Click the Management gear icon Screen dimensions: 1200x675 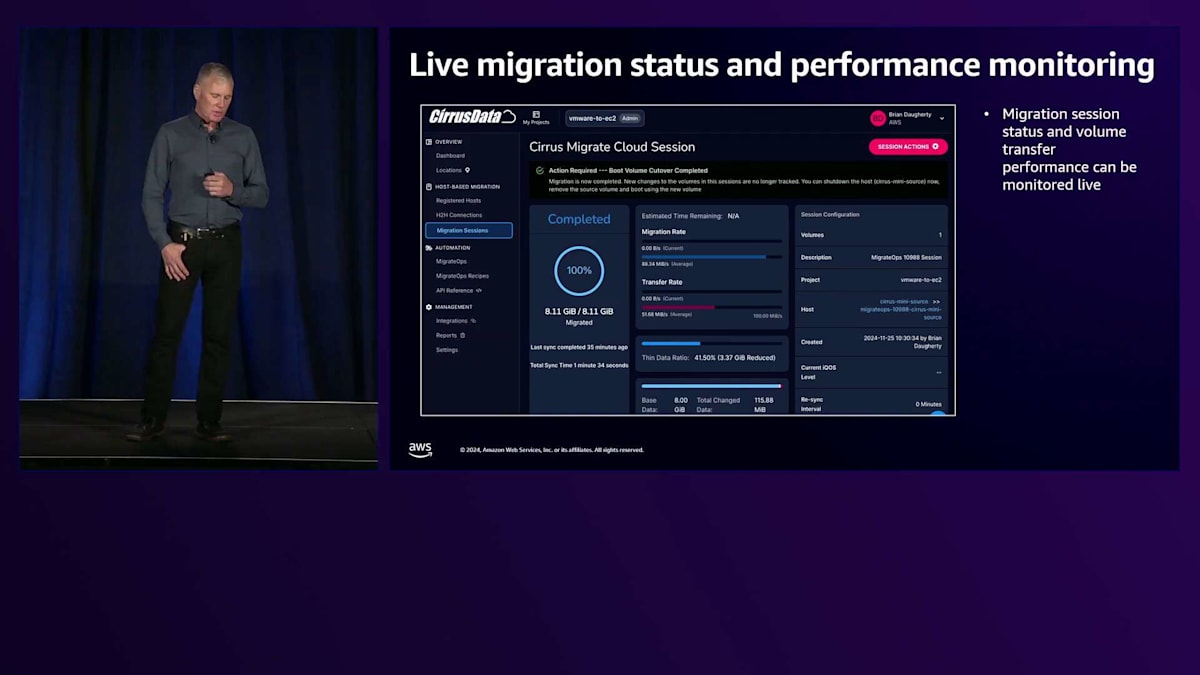pos(429,307)
